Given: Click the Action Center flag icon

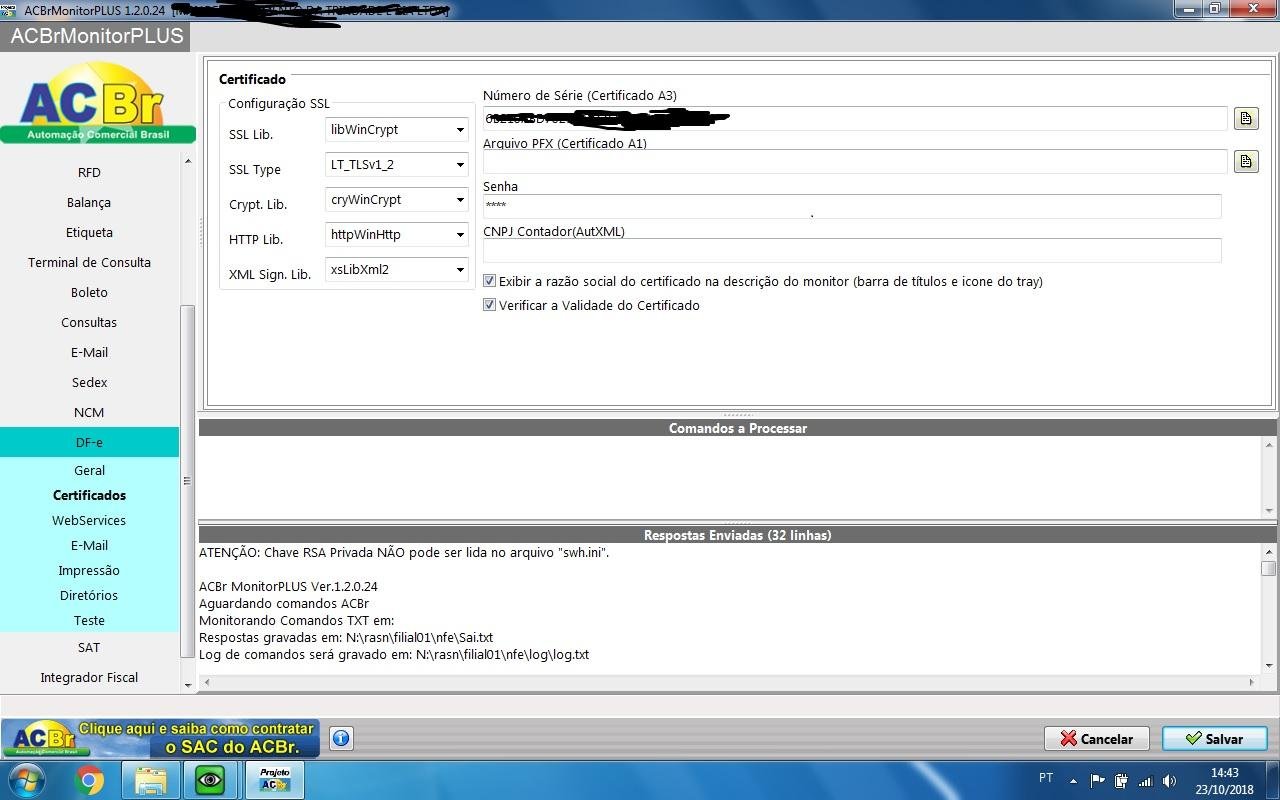Looking at the screenshot, I should [x=1097, y=780].
